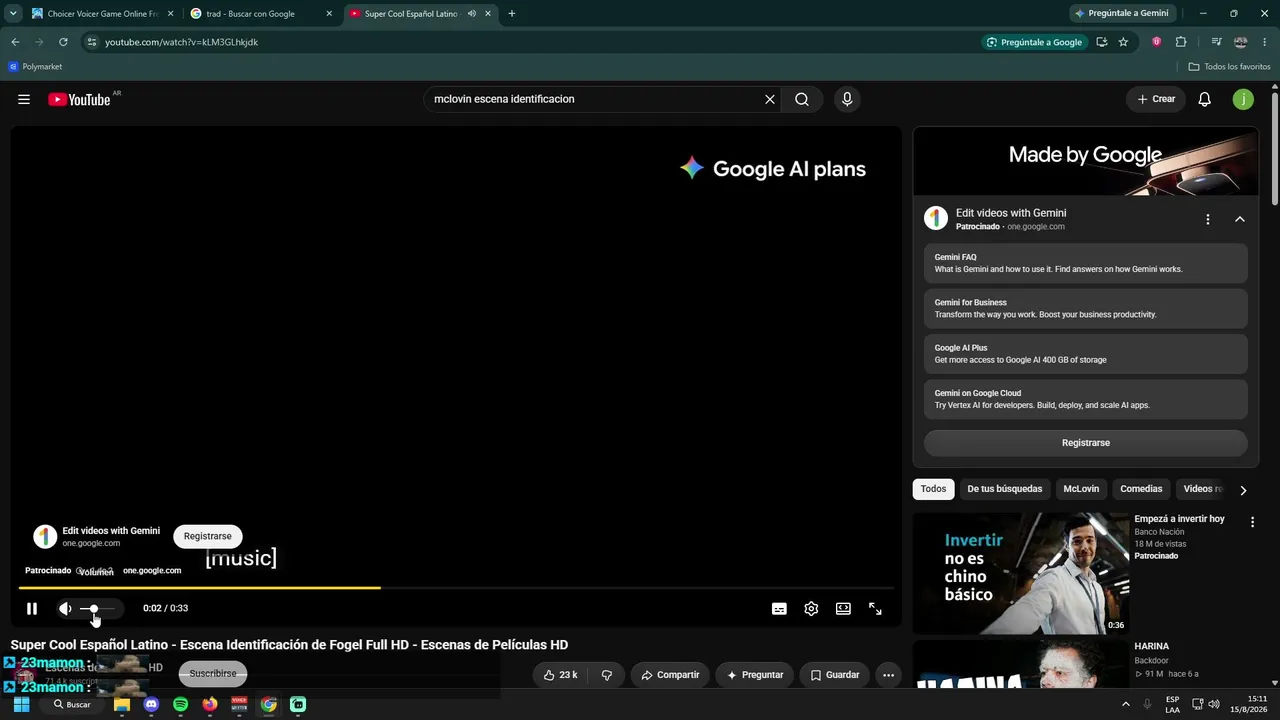Open the Google AI Plus ad link
Viewport: 1280px width, 720px height.
(1085, 354)
